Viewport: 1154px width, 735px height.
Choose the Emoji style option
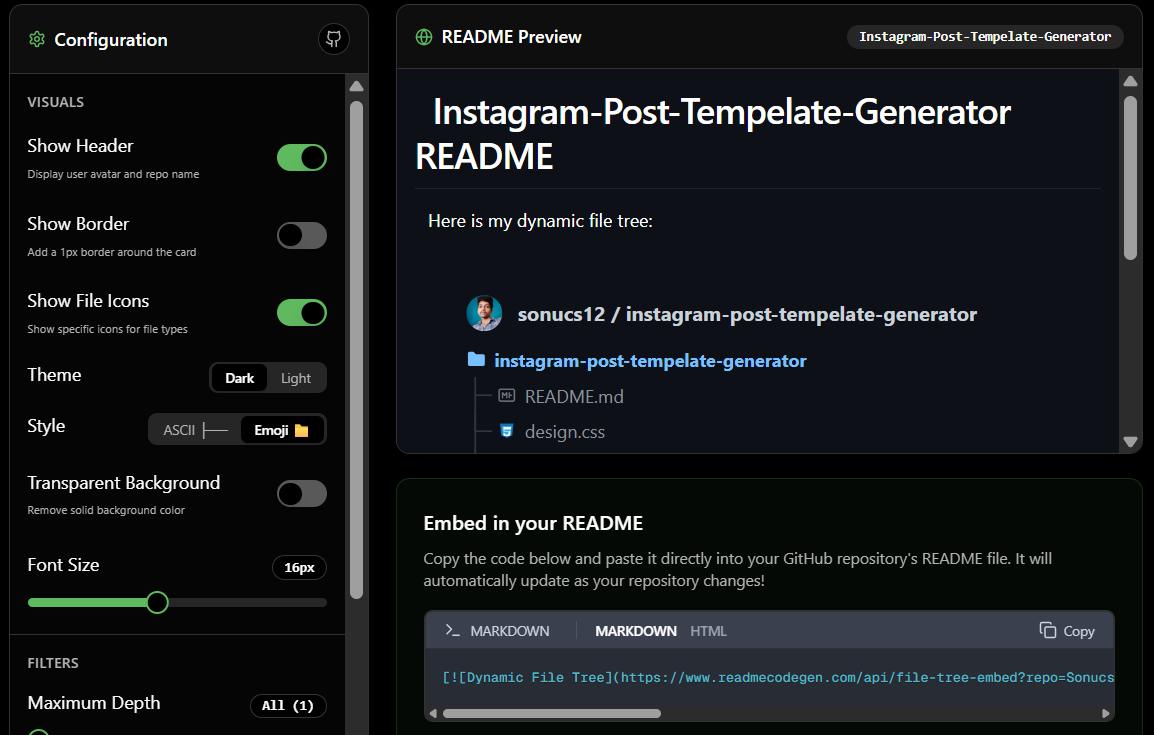coord(282,430)
